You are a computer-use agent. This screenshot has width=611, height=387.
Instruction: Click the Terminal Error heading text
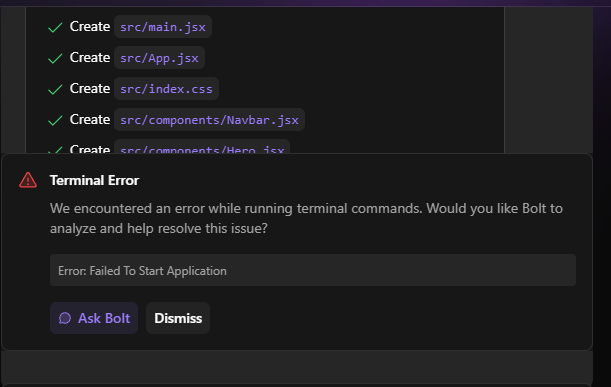click(94, 180)
